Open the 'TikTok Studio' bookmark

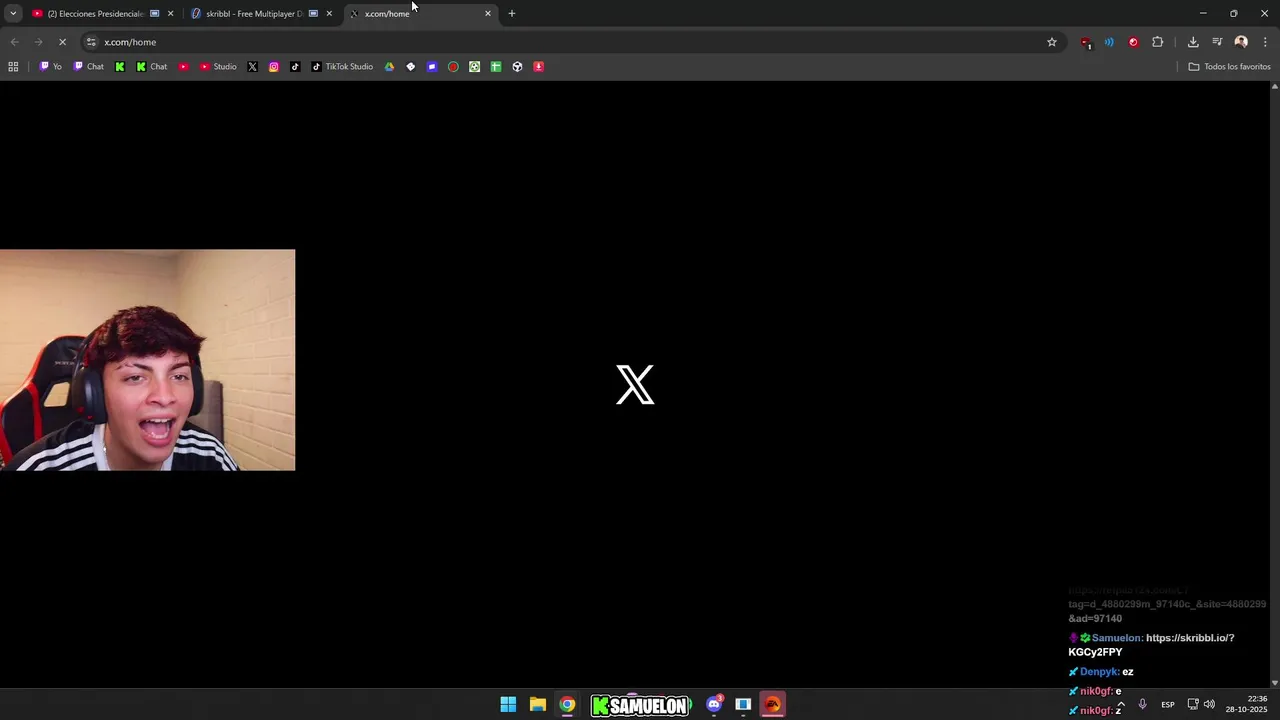coord(342,67)
